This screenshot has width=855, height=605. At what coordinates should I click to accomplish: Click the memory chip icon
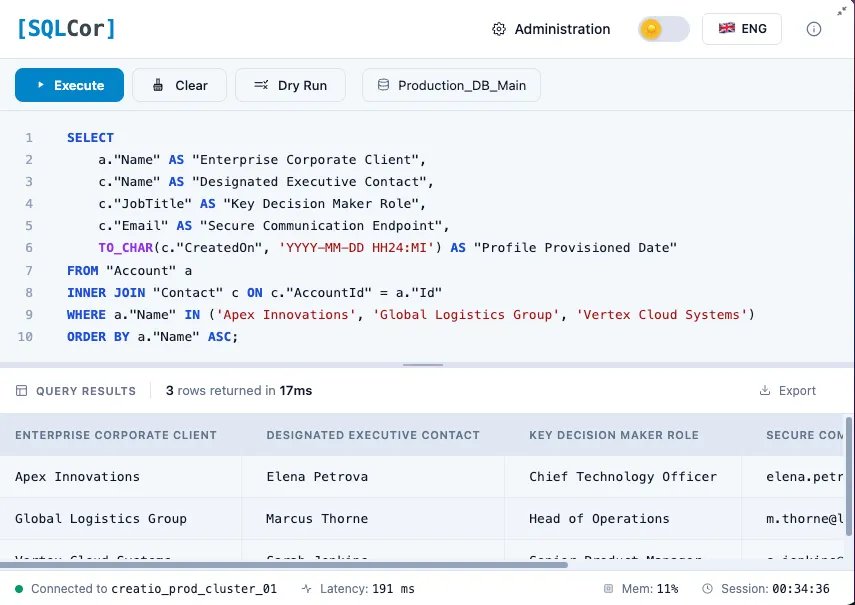pyautogui.click(x=608, y=589)
